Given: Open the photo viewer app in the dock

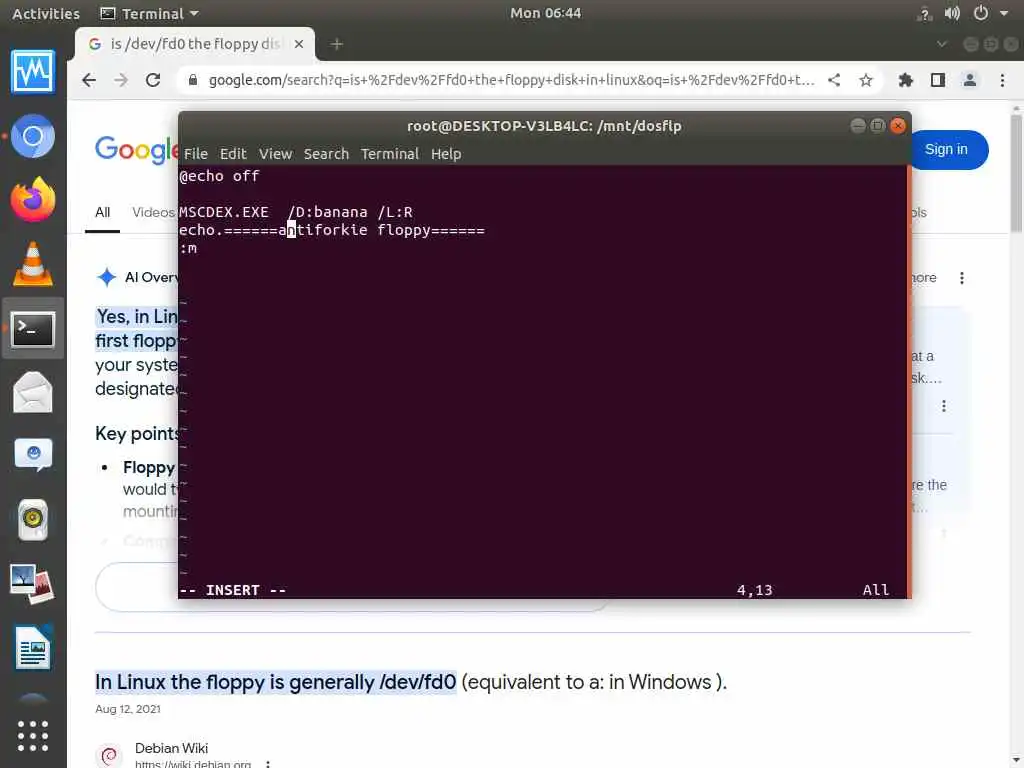Looking at the screenshot, I should [x=33, y=583].
